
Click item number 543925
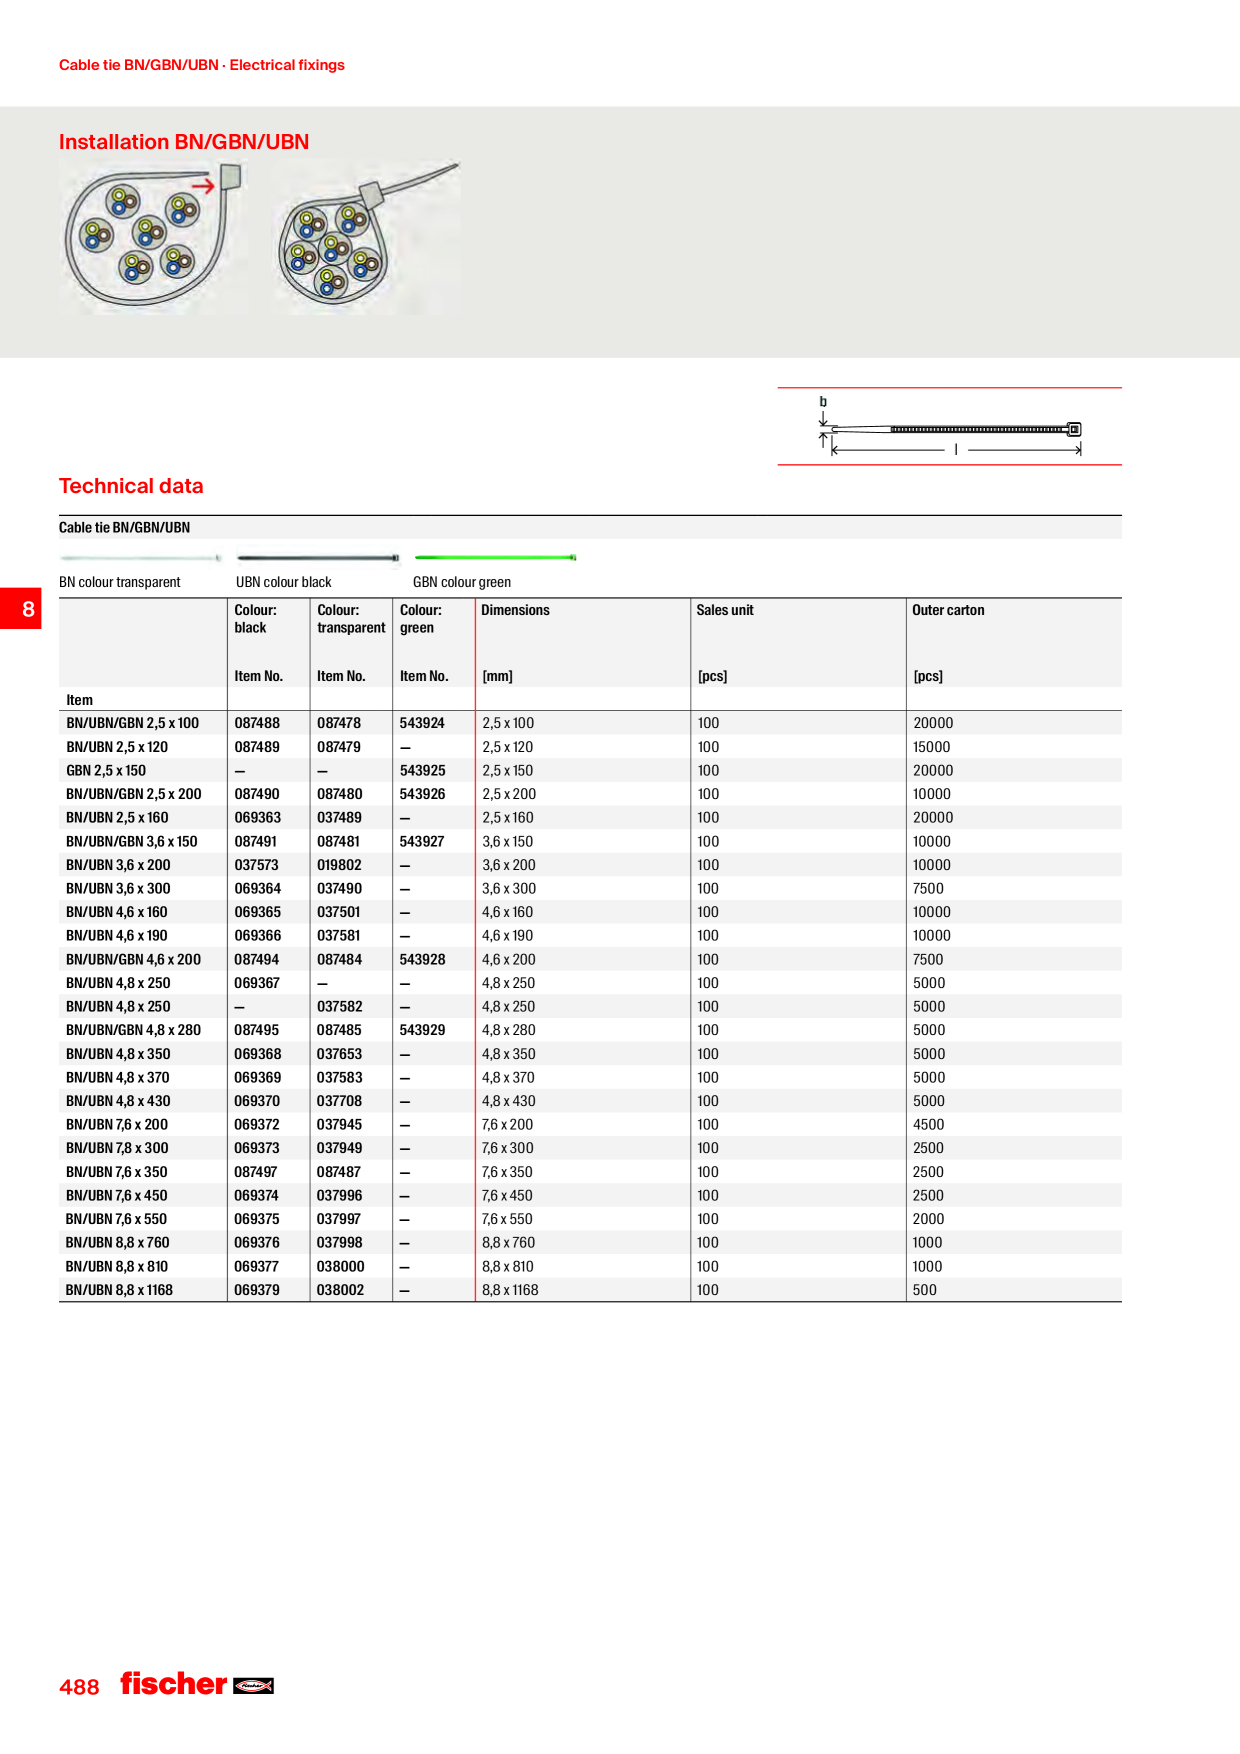tap(423, 770)
